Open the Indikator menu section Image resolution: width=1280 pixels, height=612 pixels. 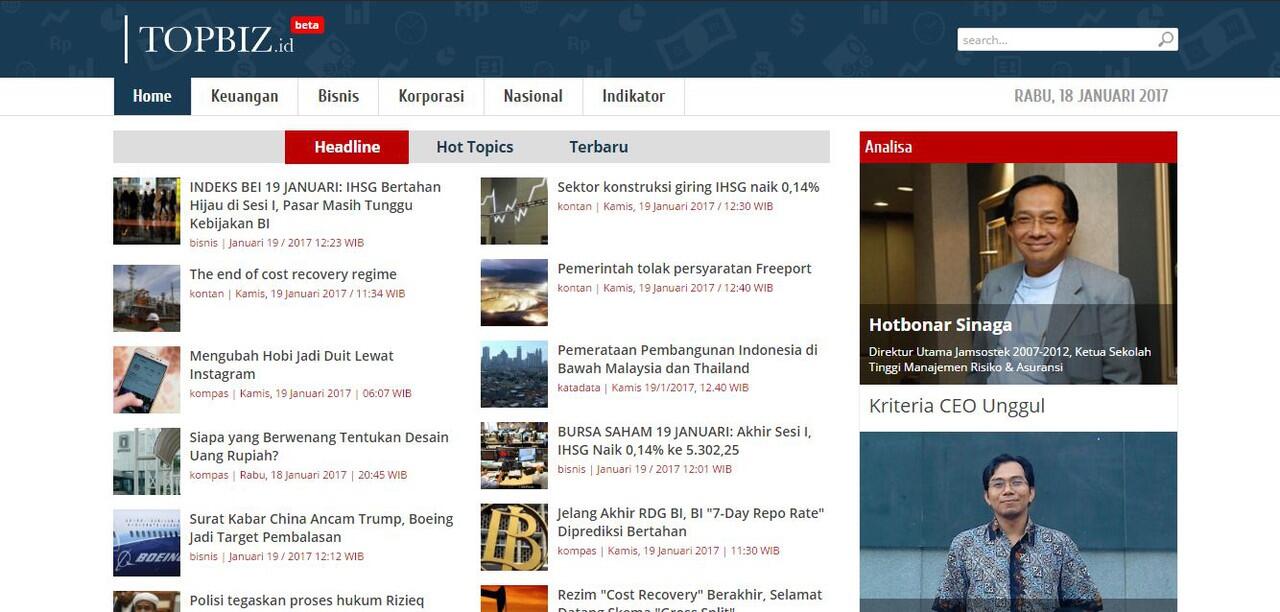coord(633,96)
